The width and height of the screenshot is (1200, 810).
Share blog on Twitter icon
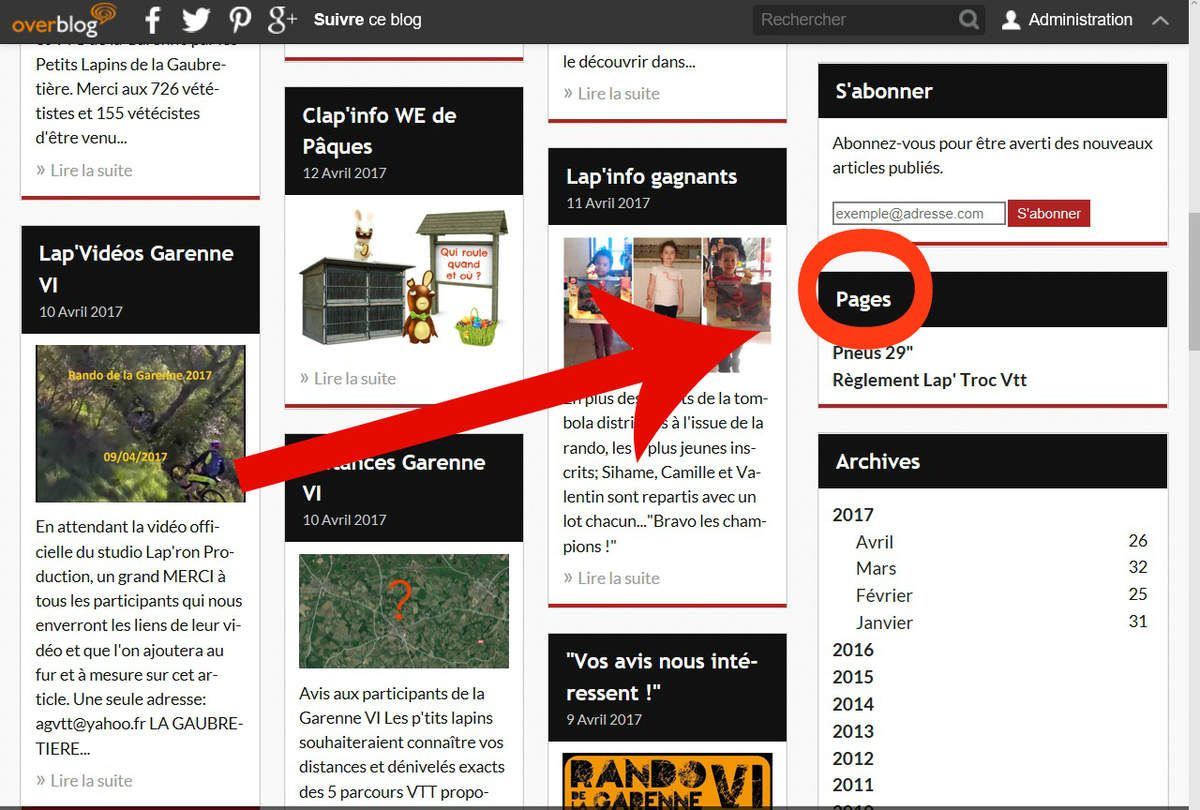tap(196, 19)
